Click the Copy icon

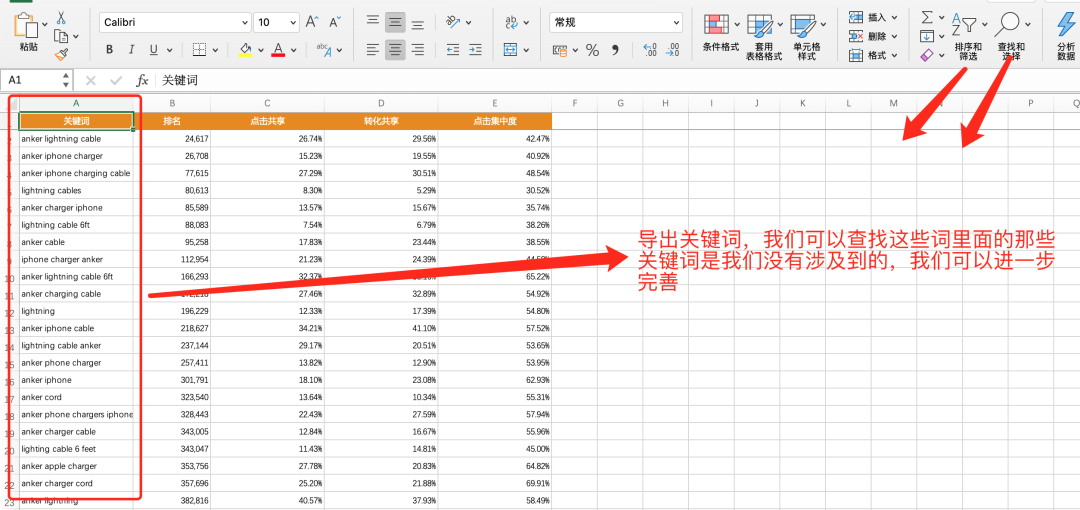(61, 36)
